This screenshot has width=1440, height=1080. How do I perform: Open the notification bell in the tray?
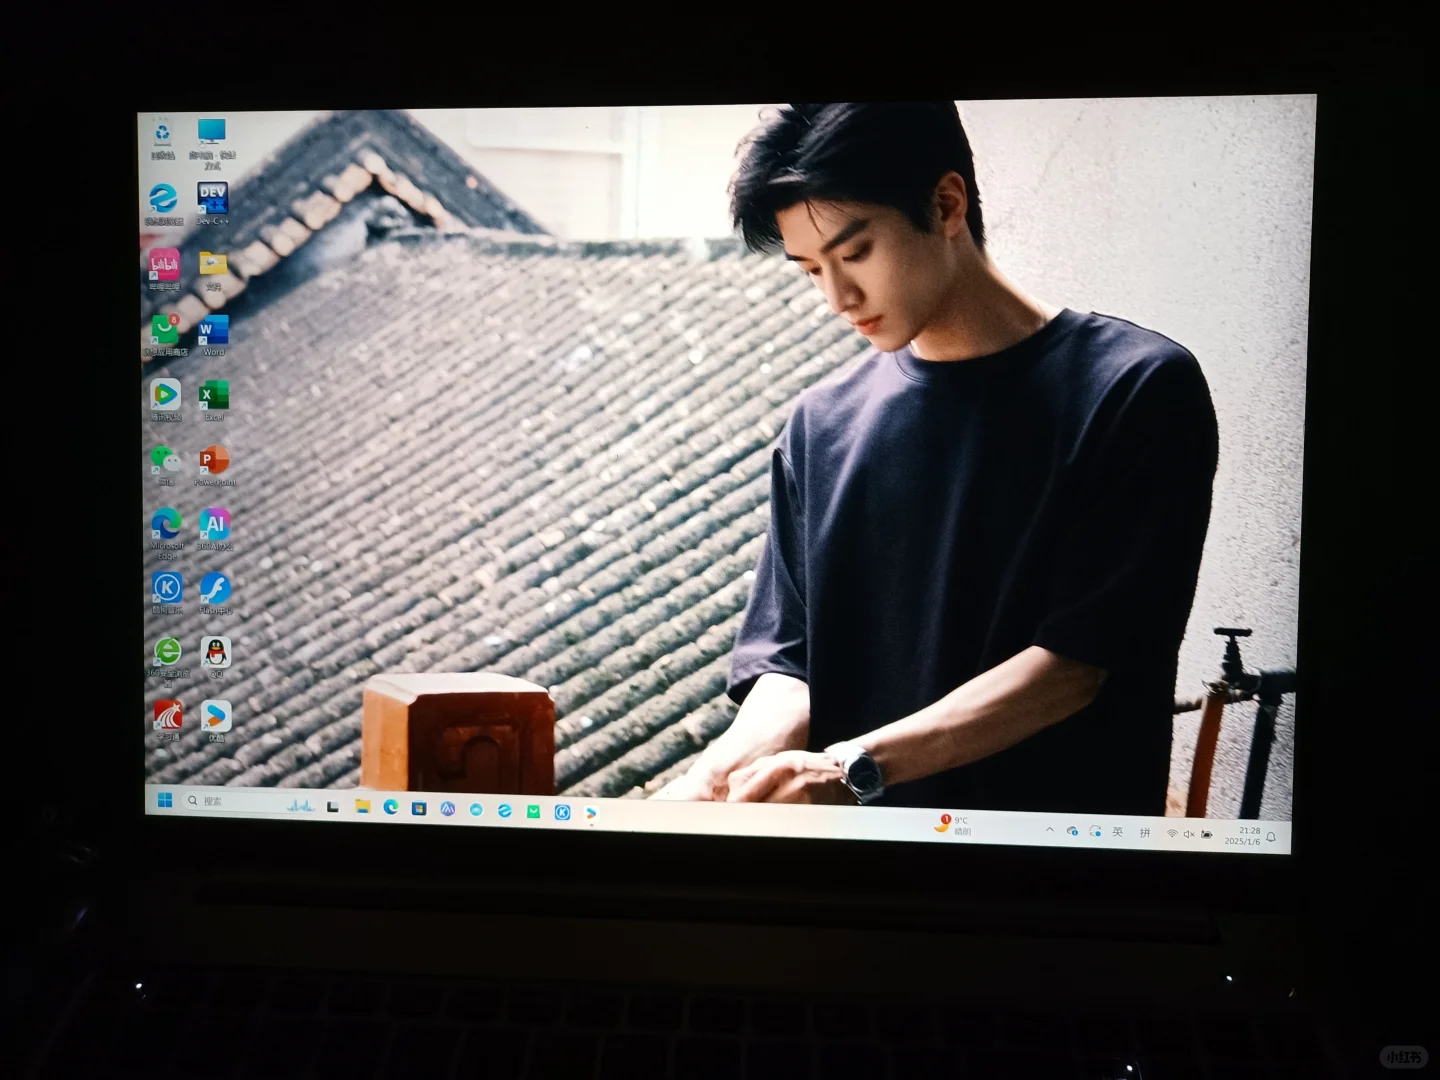click(x=1271, y=837)
